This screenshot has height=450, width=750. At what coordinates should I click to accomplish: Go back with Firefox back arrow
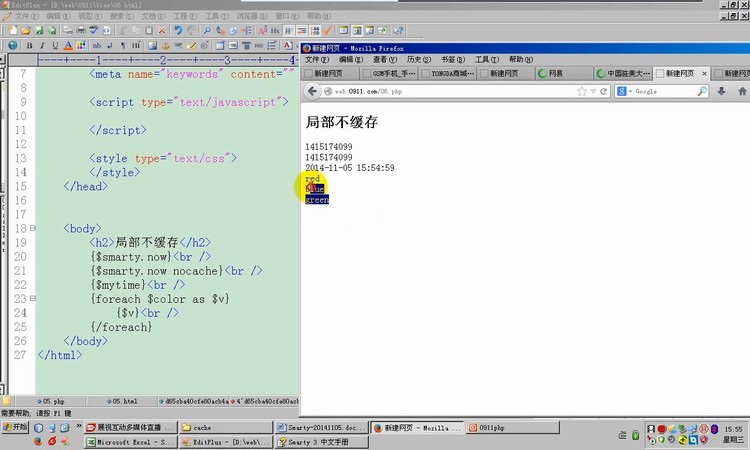click(x=312, y=91)
